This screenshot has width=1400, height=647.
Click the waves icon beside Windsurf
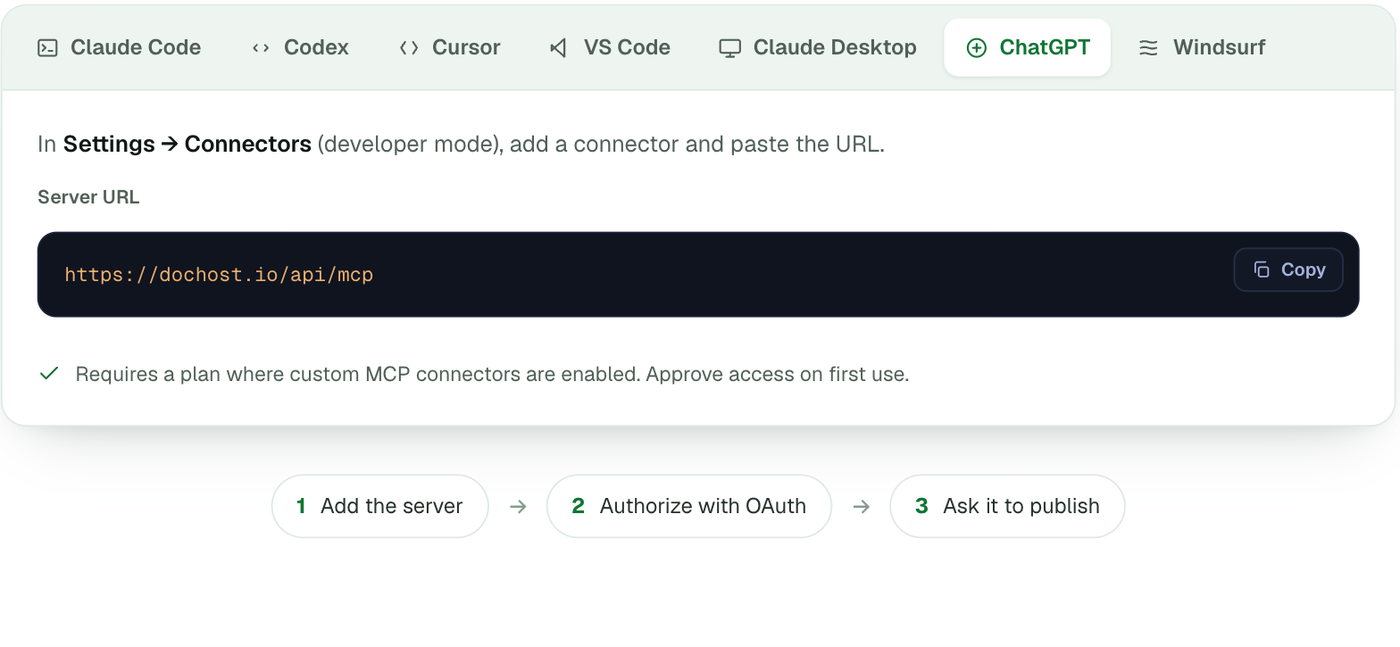click(1148, 48)
